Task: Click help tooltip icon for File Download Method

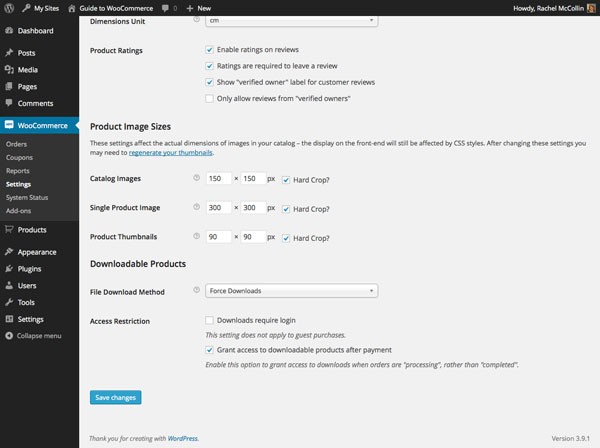Action: coord(196,290)
